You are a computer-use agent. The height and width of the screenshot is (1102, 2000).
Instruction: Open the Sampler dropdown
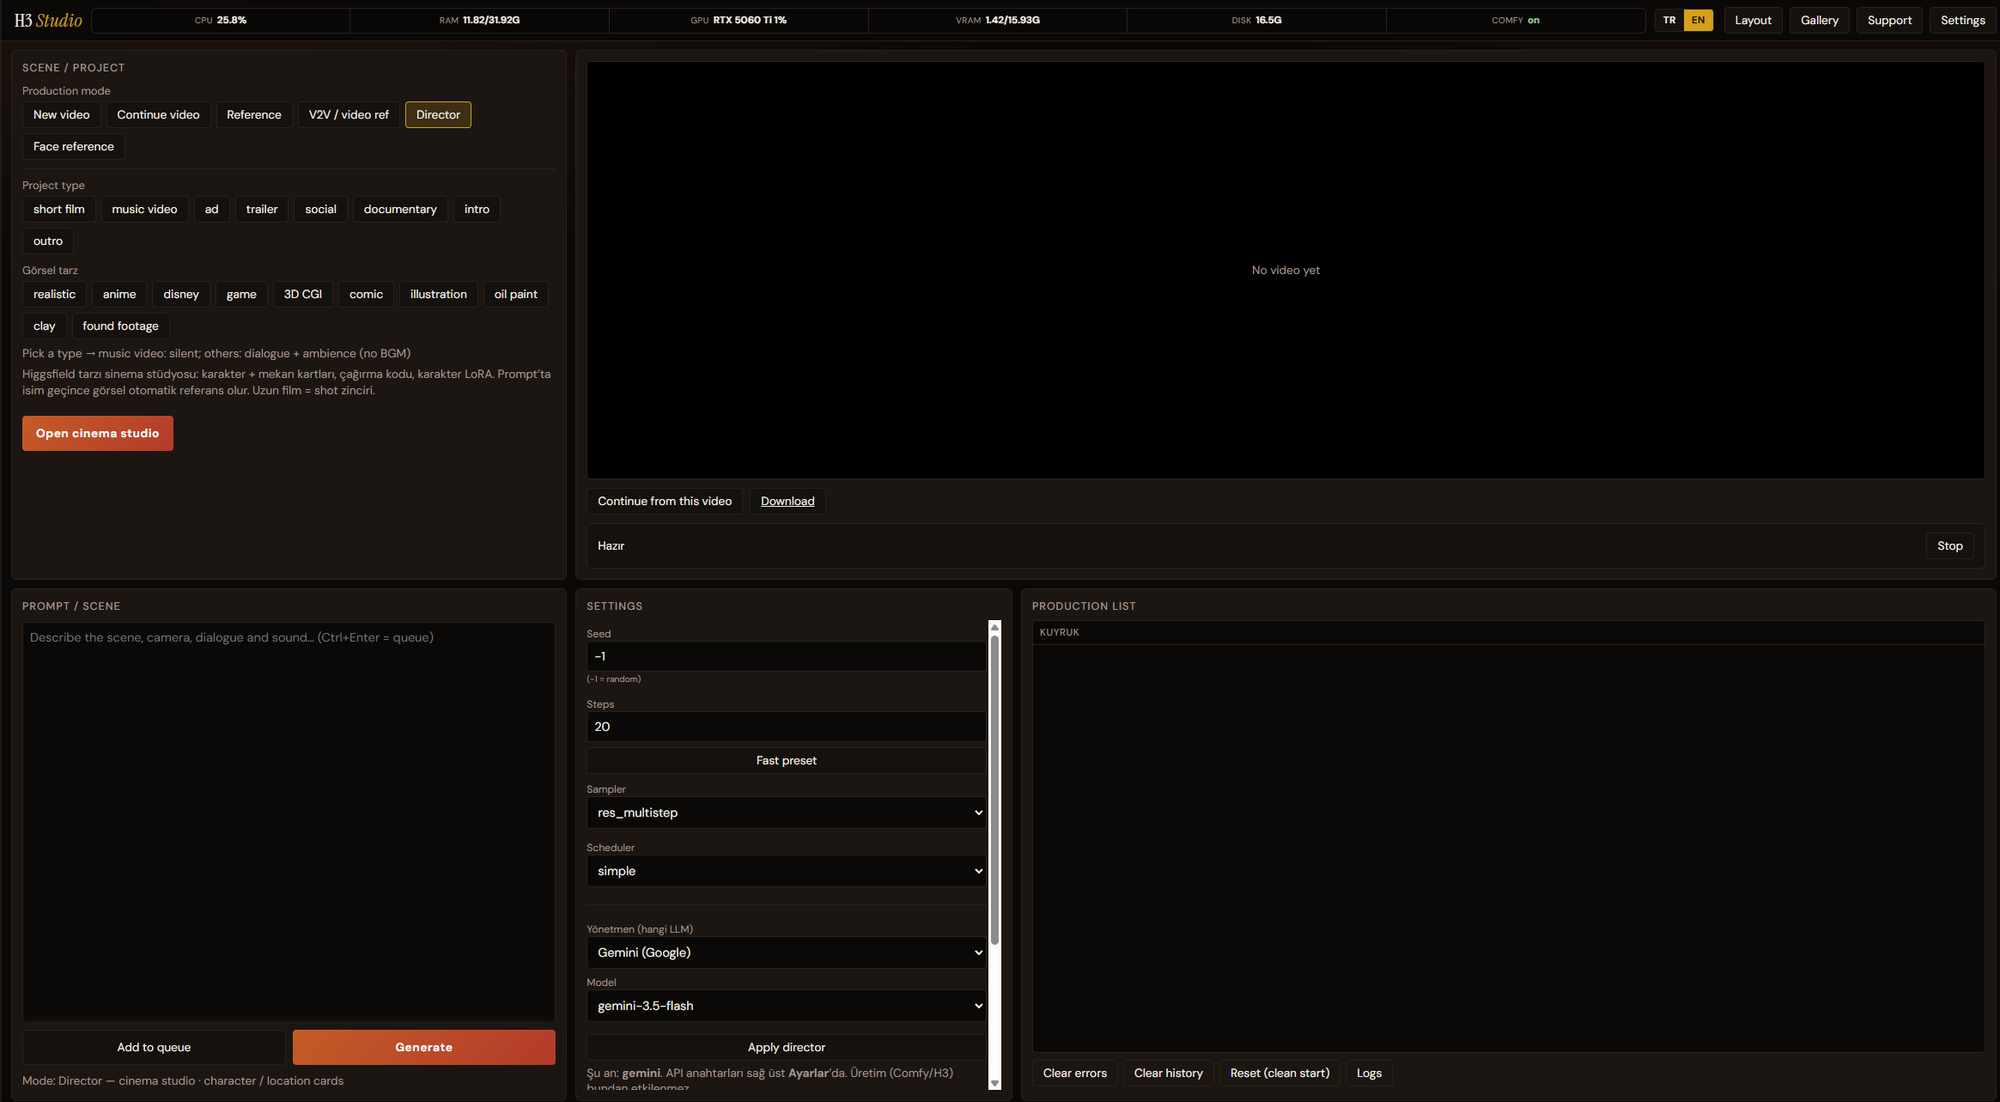click(x=786, y=813)
